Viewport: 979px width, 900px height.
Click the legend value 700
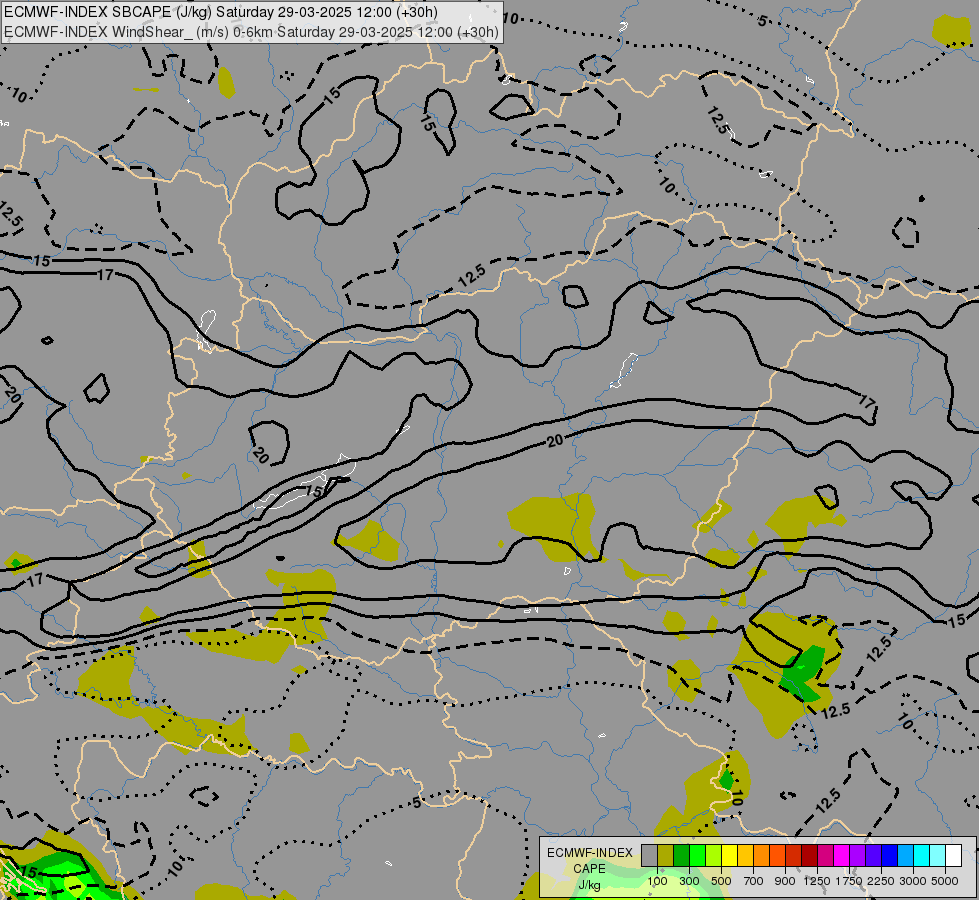pos(754,881)
